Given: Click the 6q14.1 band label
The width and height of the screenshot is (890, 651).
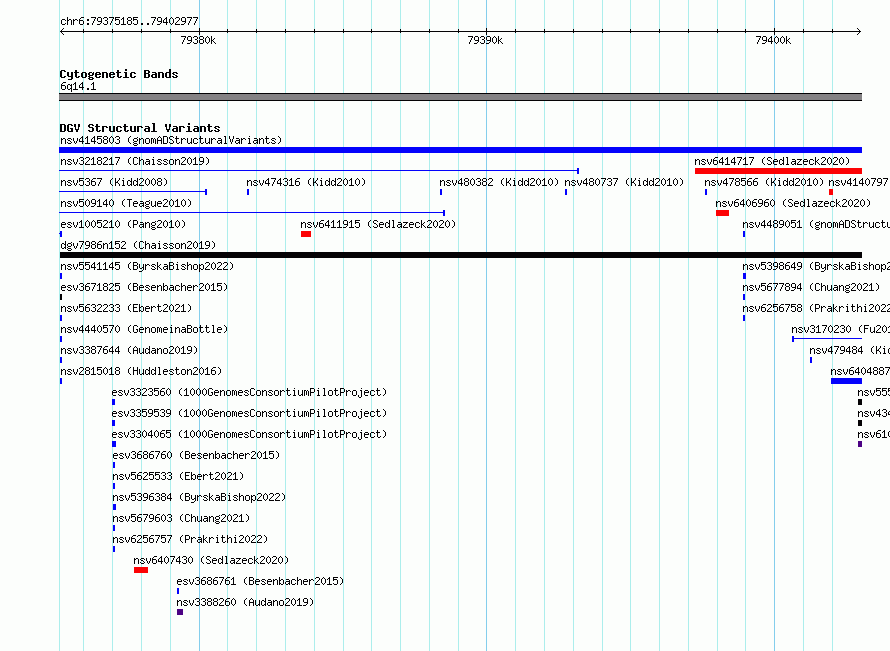Looking at the screenshot, I should (78, 86).
